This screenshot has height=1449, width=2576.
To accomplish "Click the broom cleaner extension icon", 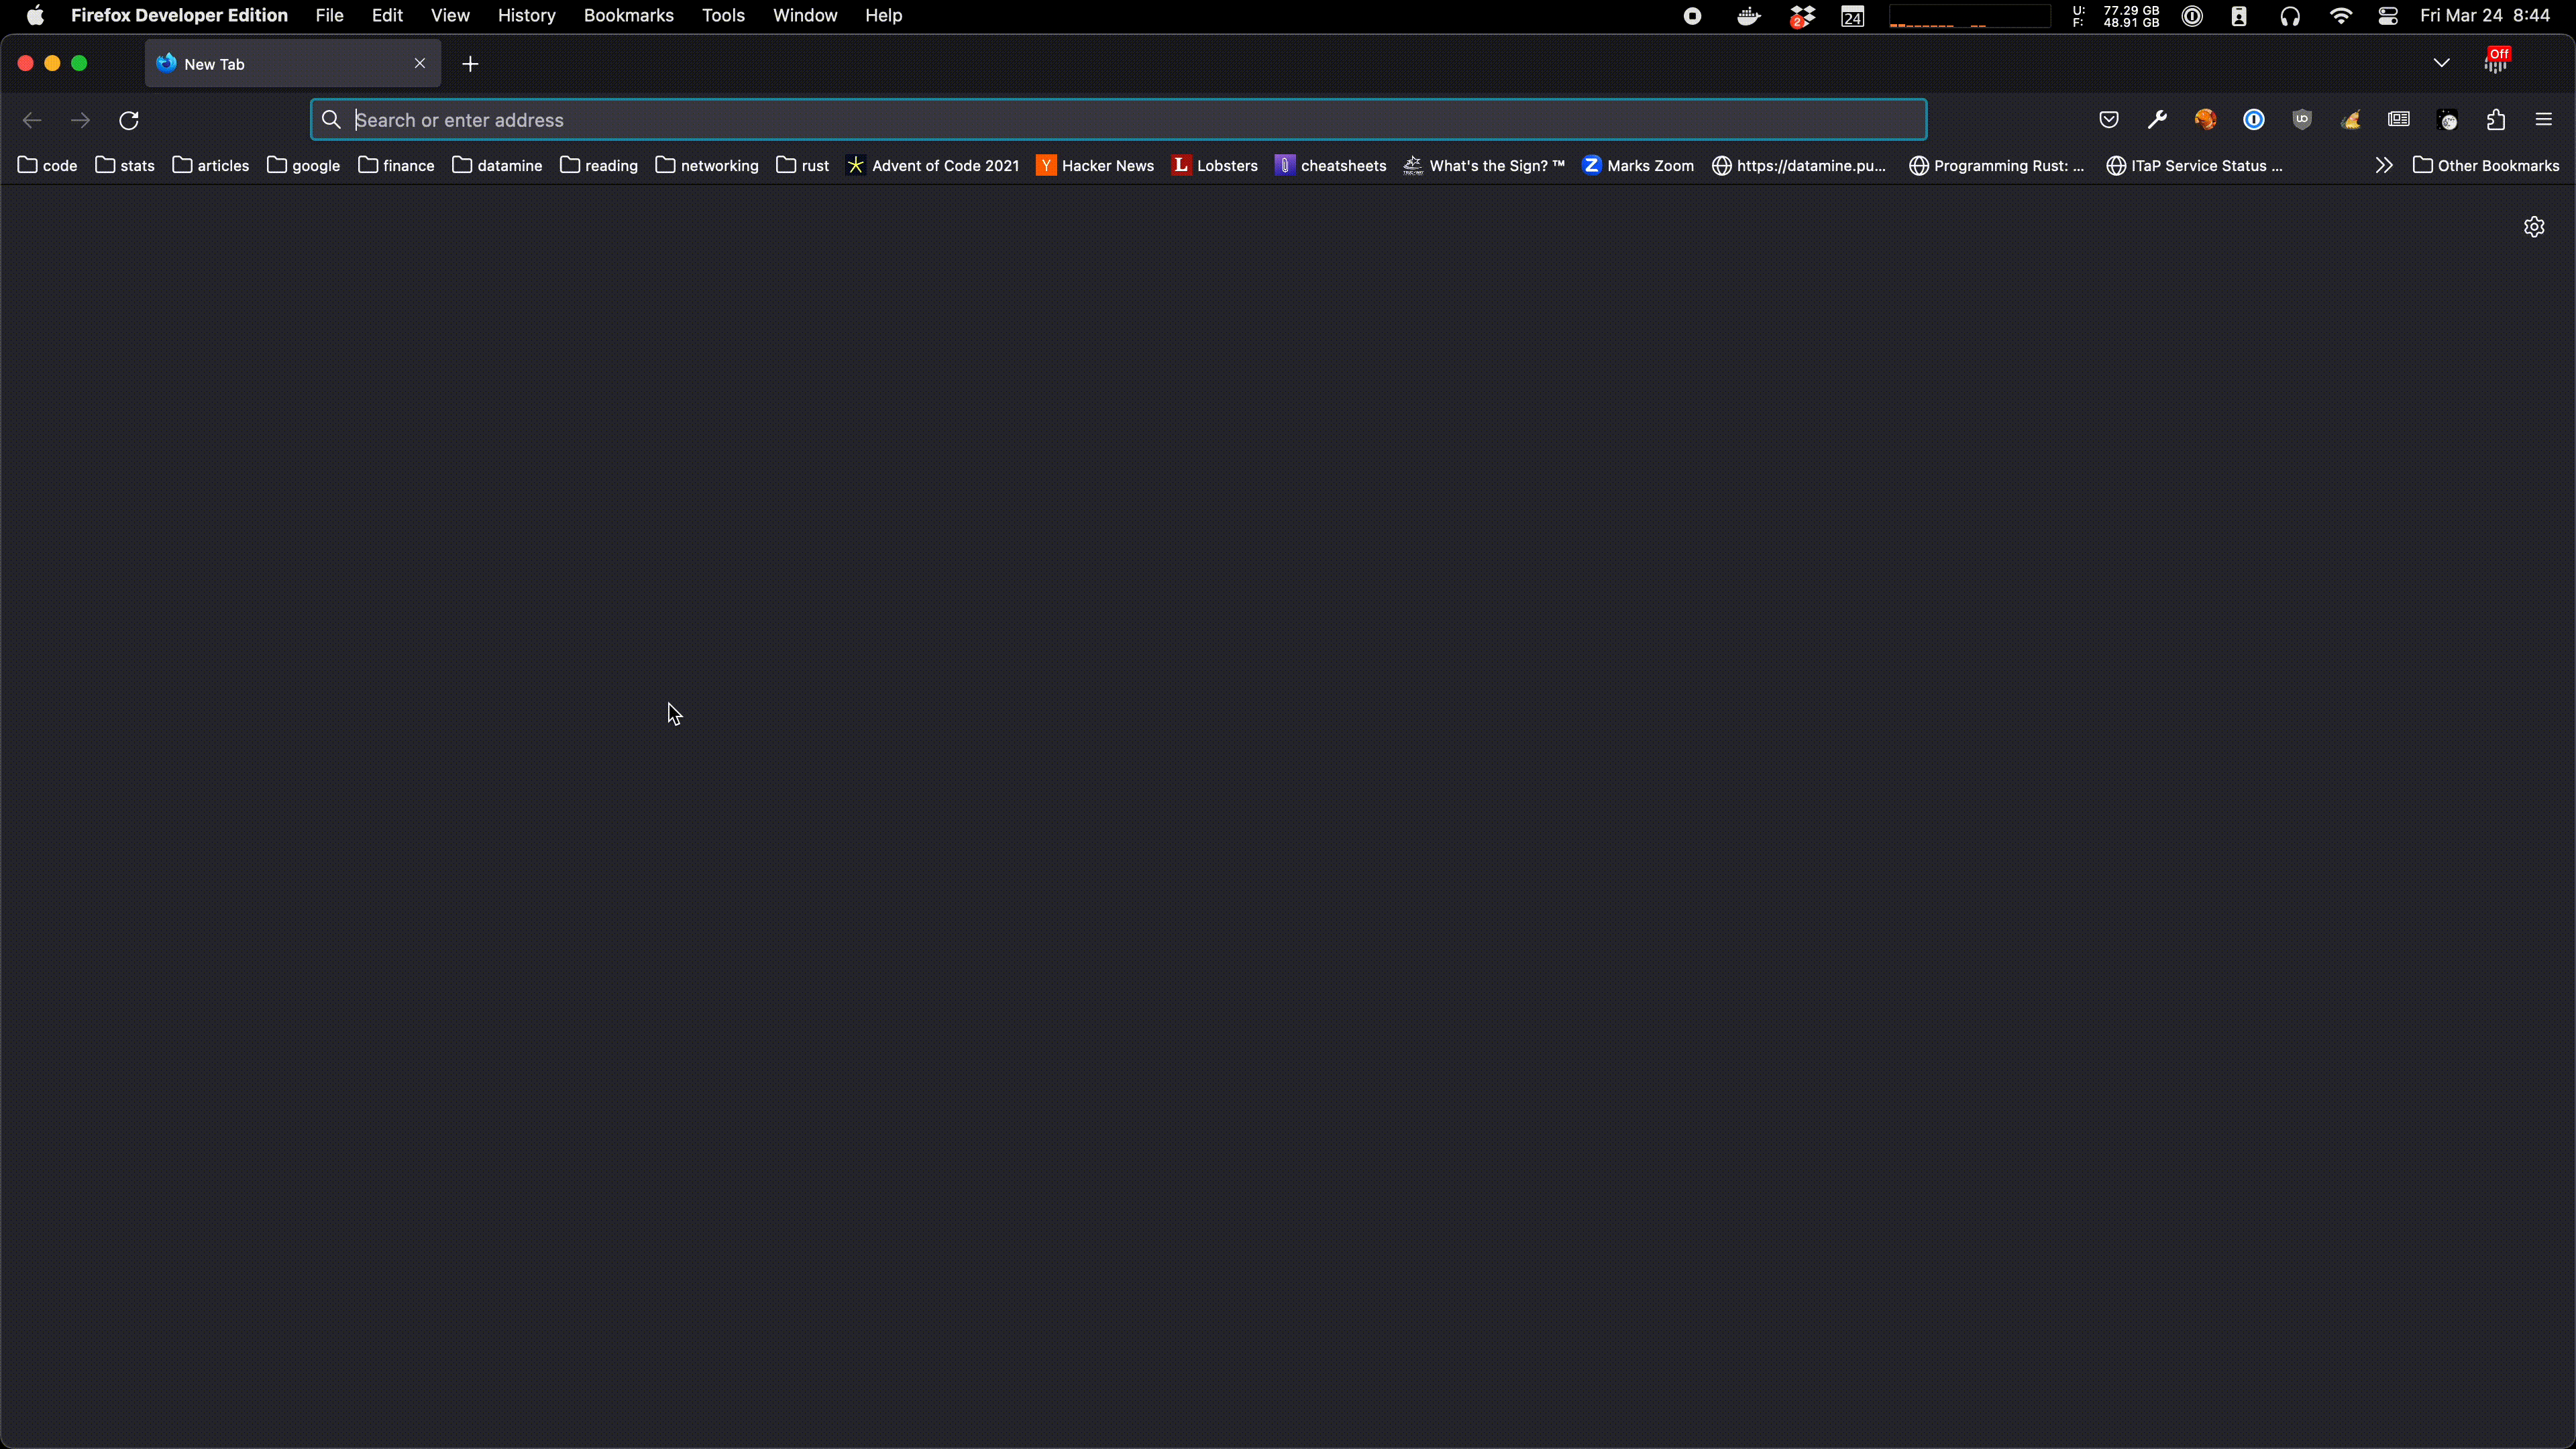I will click(2351, 120).
